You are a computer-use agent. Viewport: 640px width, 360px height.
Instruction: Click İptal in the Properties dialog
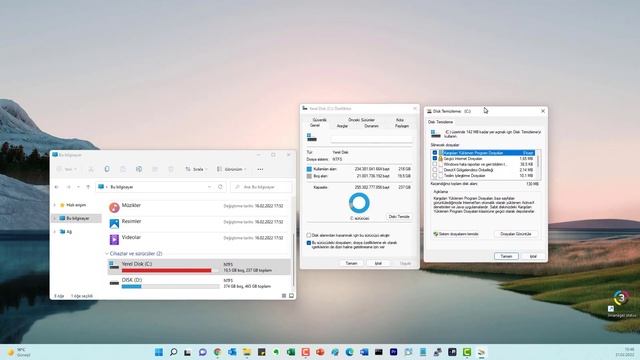pyautogui.click(x=378, y=263)
